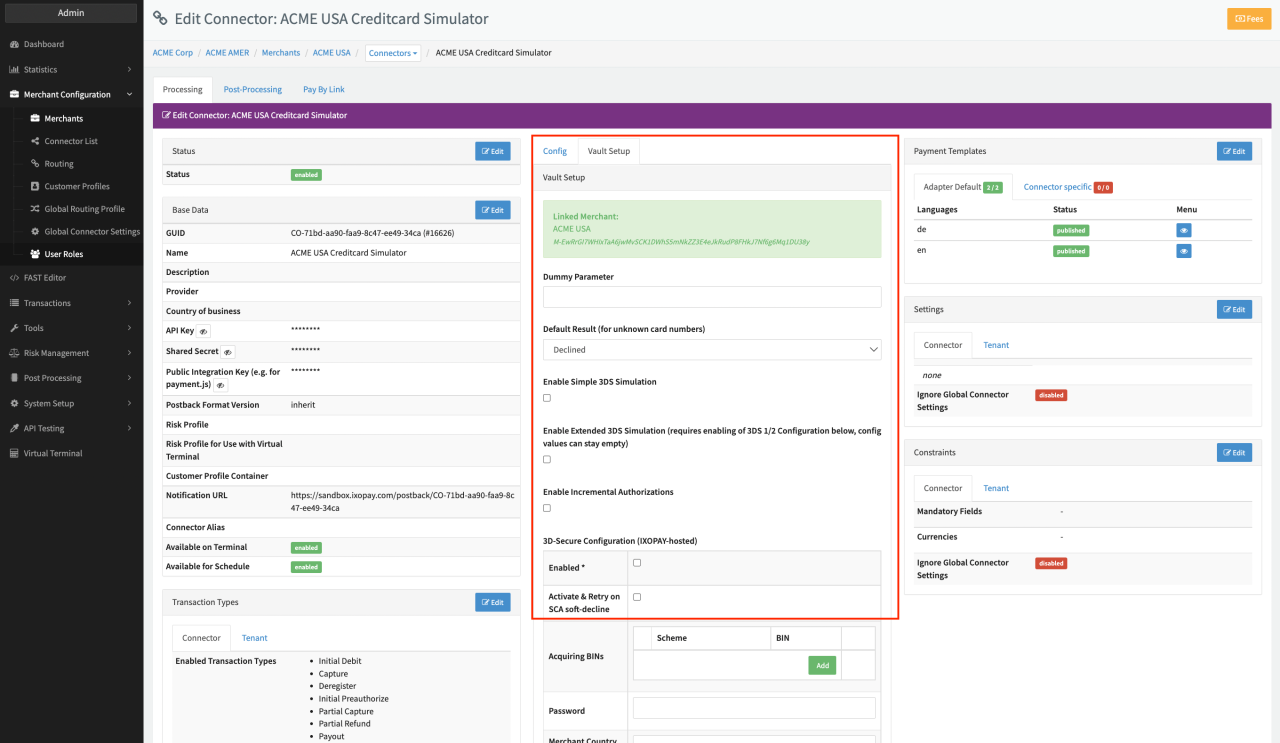1280x743 pixels.
Task: Reveal the API Key value
Action: point(203,331)
